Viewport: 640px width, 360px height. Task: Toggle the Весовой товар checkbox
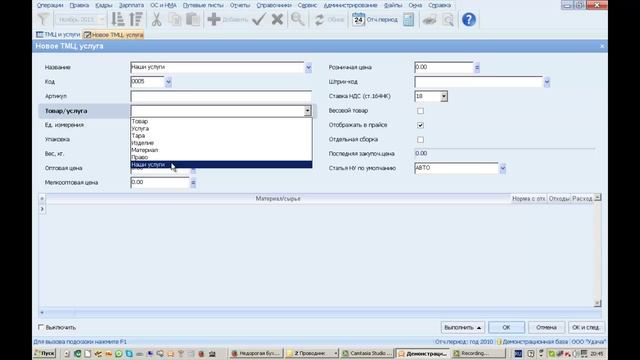[420, 111]
